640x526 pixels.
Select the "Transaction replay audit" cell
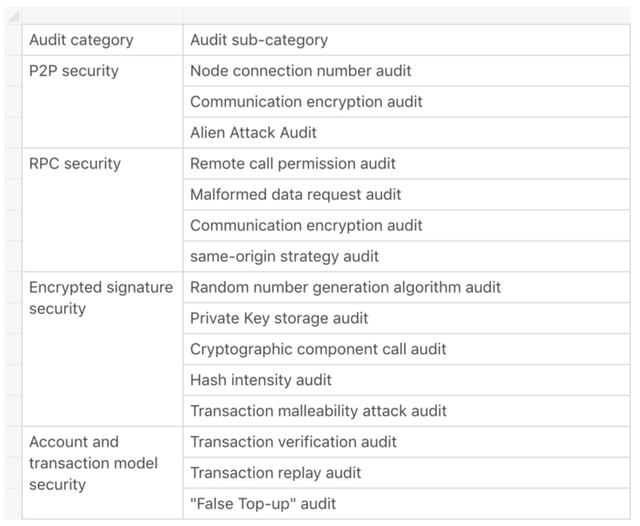click(x=407, y=473)
